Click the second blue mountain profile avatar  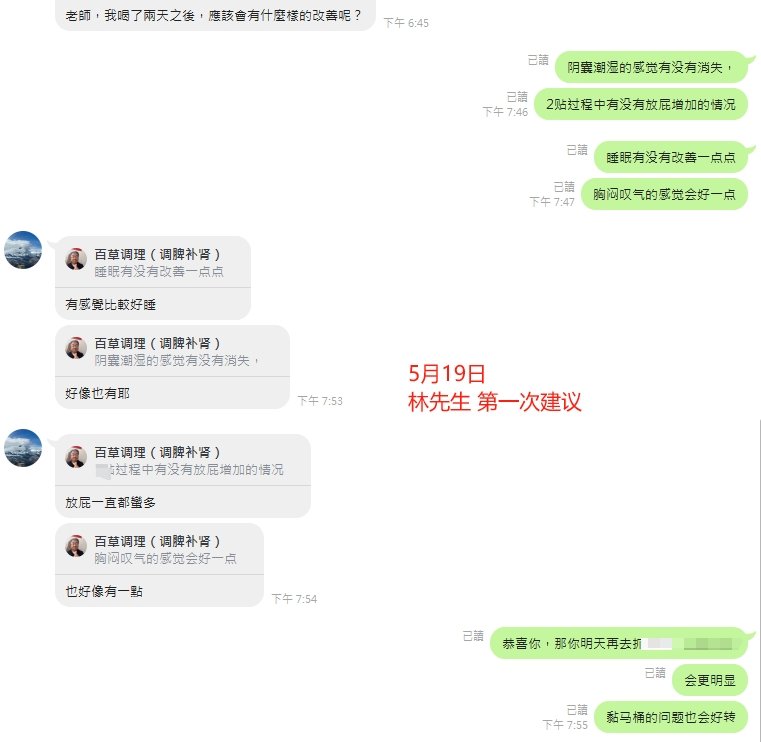[x=23, y=448]
